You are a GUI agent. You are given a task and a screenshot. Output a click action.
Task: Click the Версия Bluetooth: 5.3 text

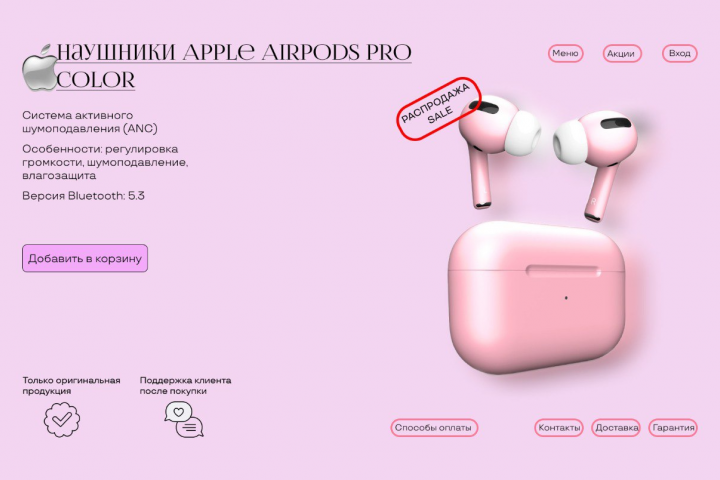coord(83,196)
